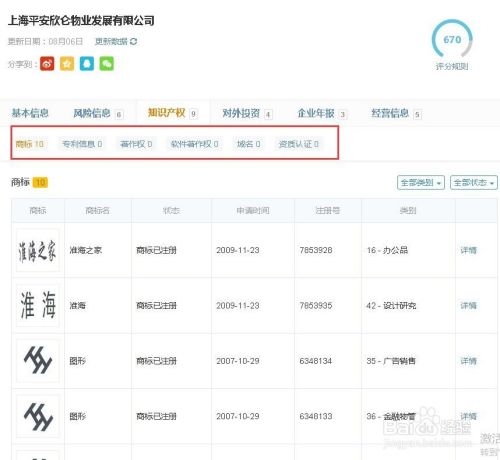Open 详情 for trademark 7853928

point(468,250)
